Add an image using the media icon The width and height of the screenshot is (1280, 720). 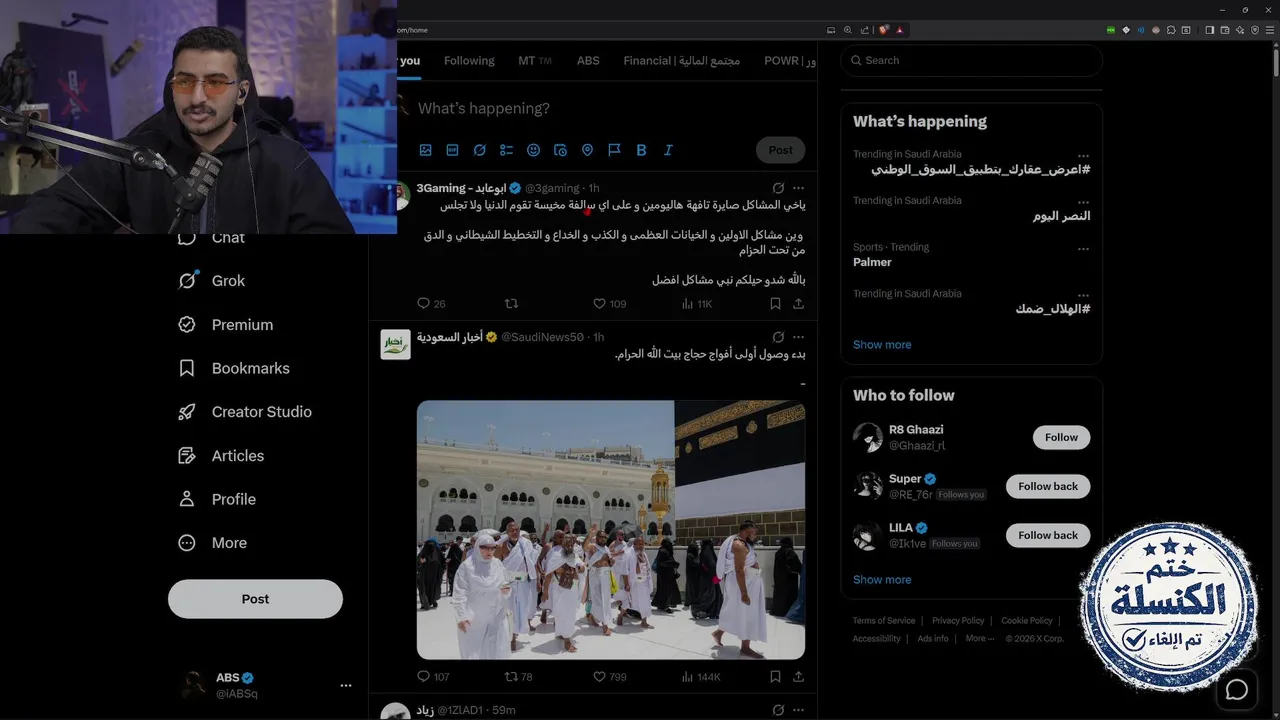[x=425, y=150]
